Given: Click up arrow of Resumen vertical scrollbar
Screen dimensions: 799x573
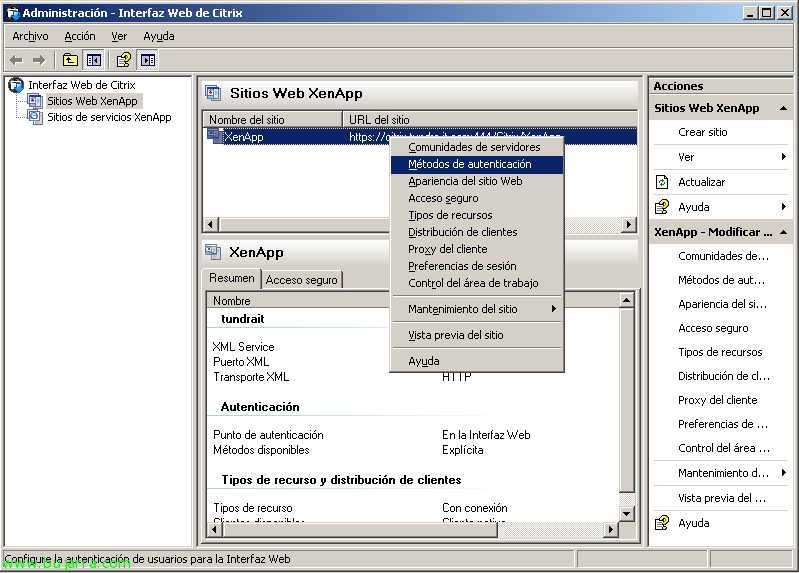Looking at the screenshot, I should tap(626, 300).
